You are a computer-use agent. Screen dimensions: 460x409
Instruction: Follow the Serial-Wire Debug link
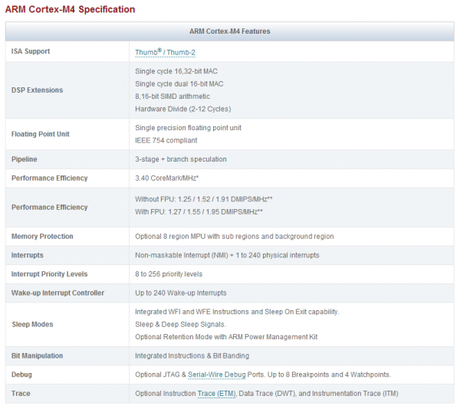tap(217, 375)
